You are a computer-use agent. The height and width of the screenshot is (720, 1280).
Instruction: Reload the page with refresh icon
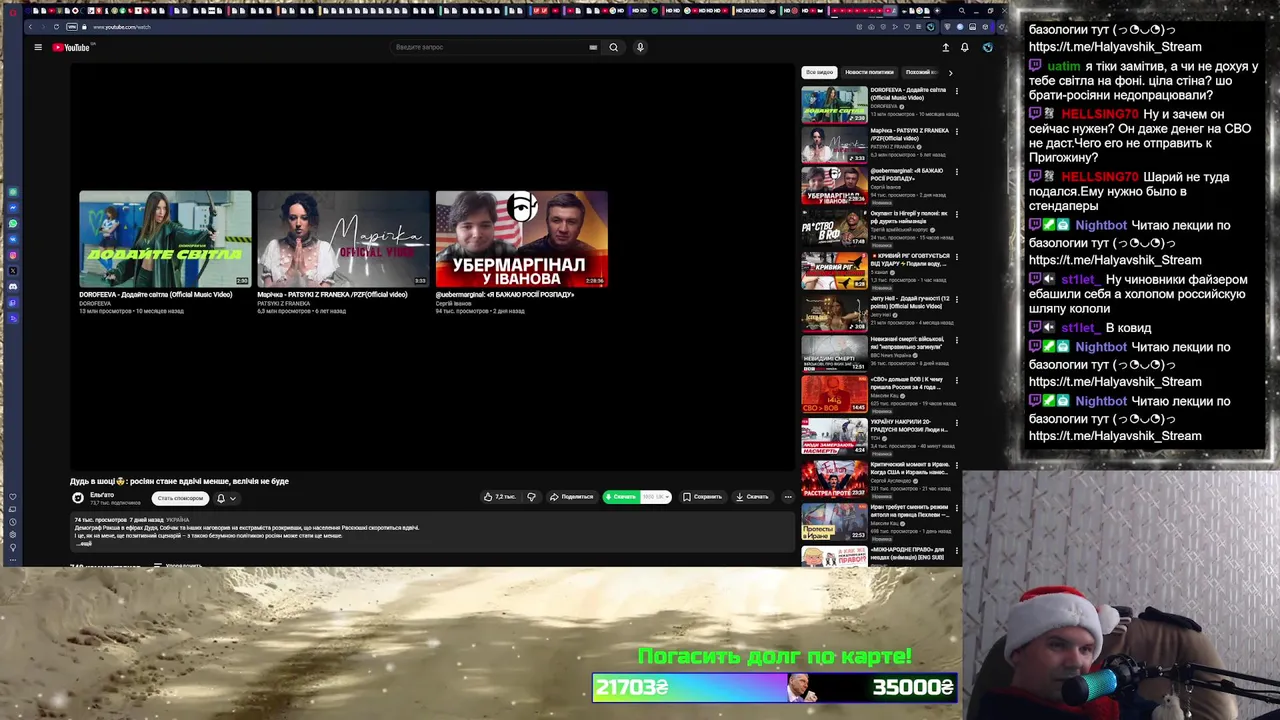56,27
